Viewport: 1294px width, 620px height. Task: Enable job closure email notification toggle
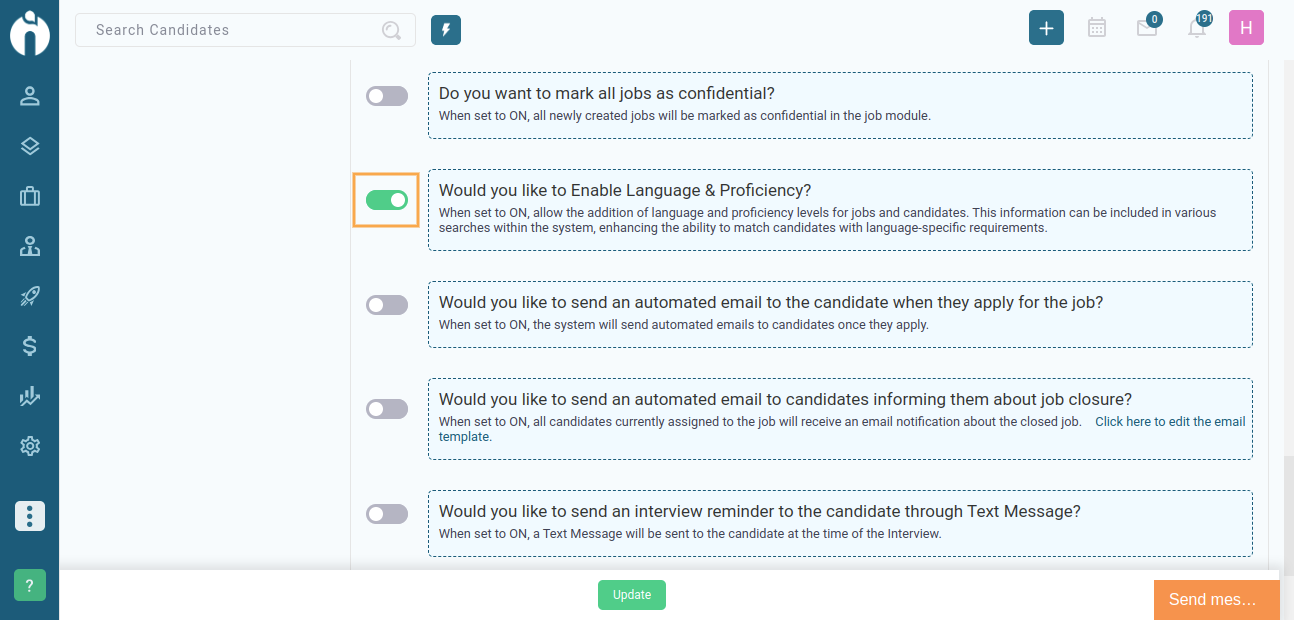[x=387, y=409]
